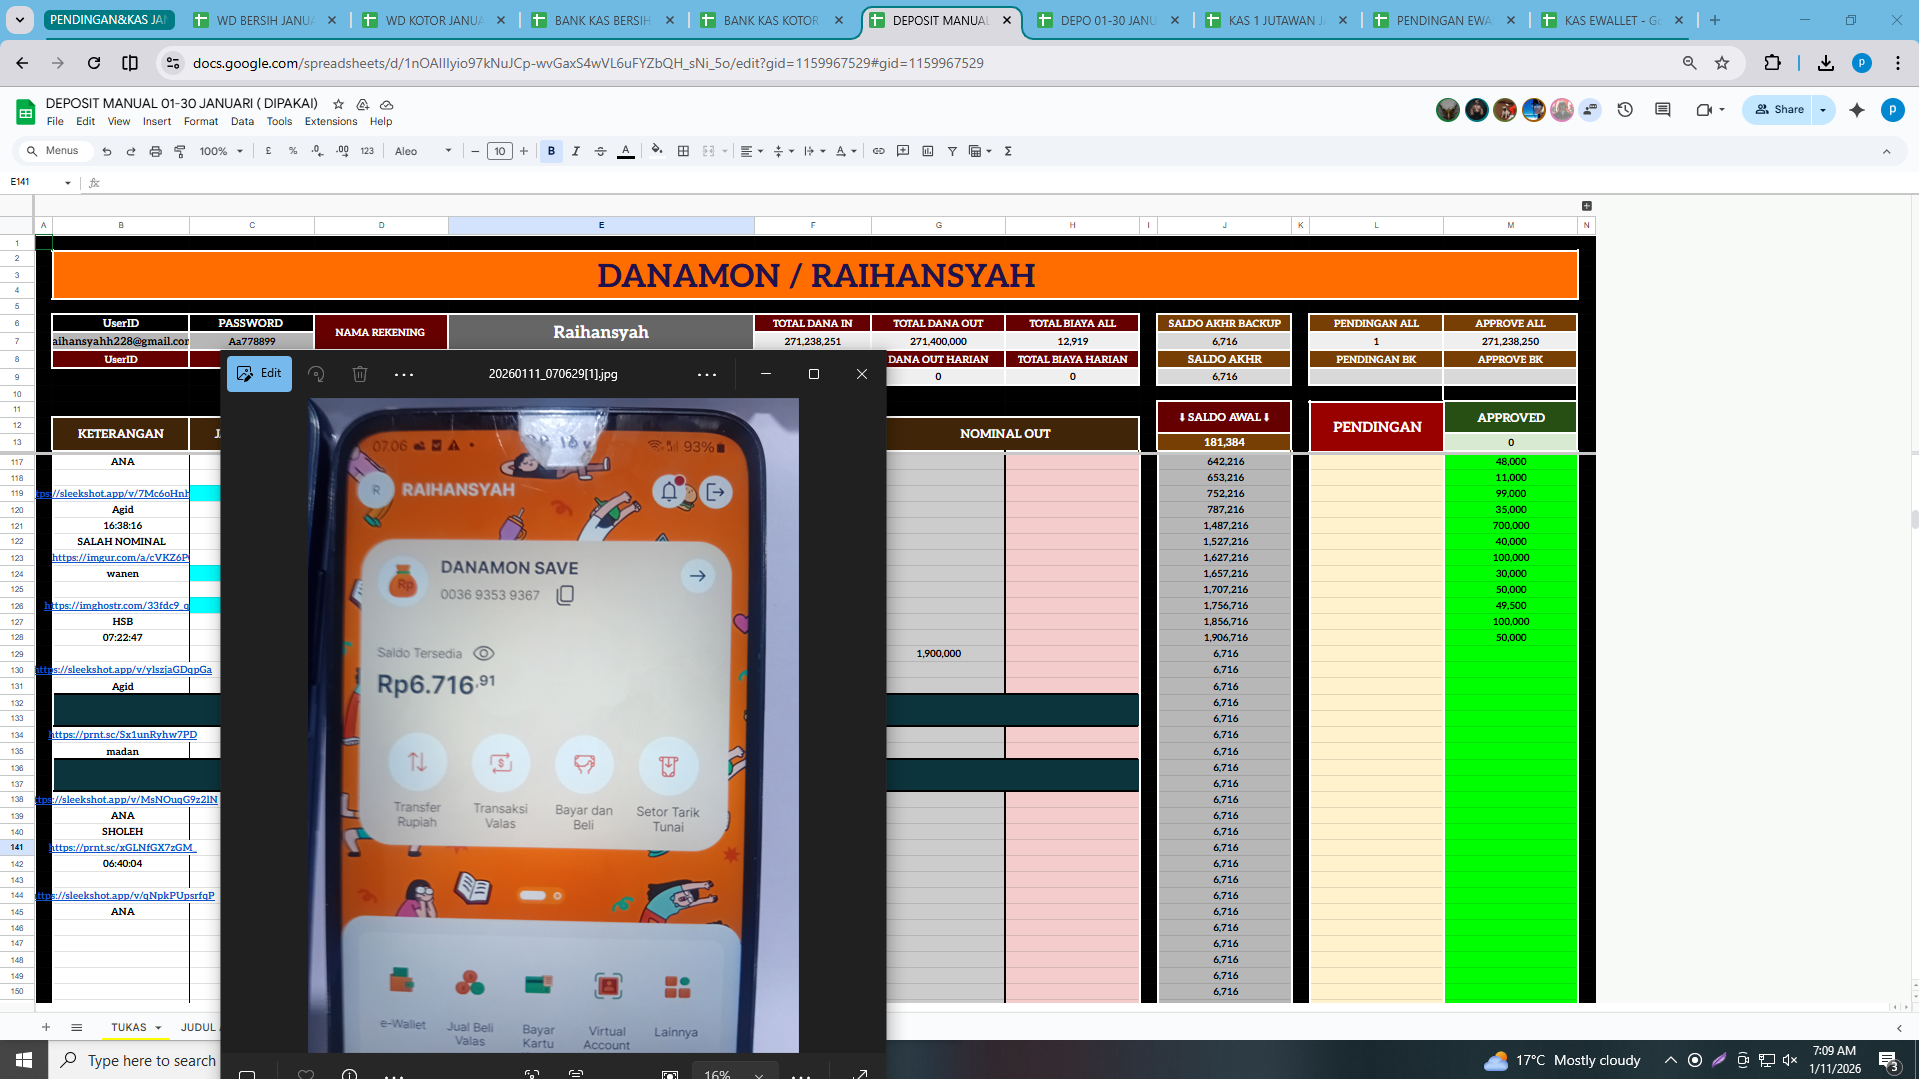Open the text color picker

tap(626, 151)
